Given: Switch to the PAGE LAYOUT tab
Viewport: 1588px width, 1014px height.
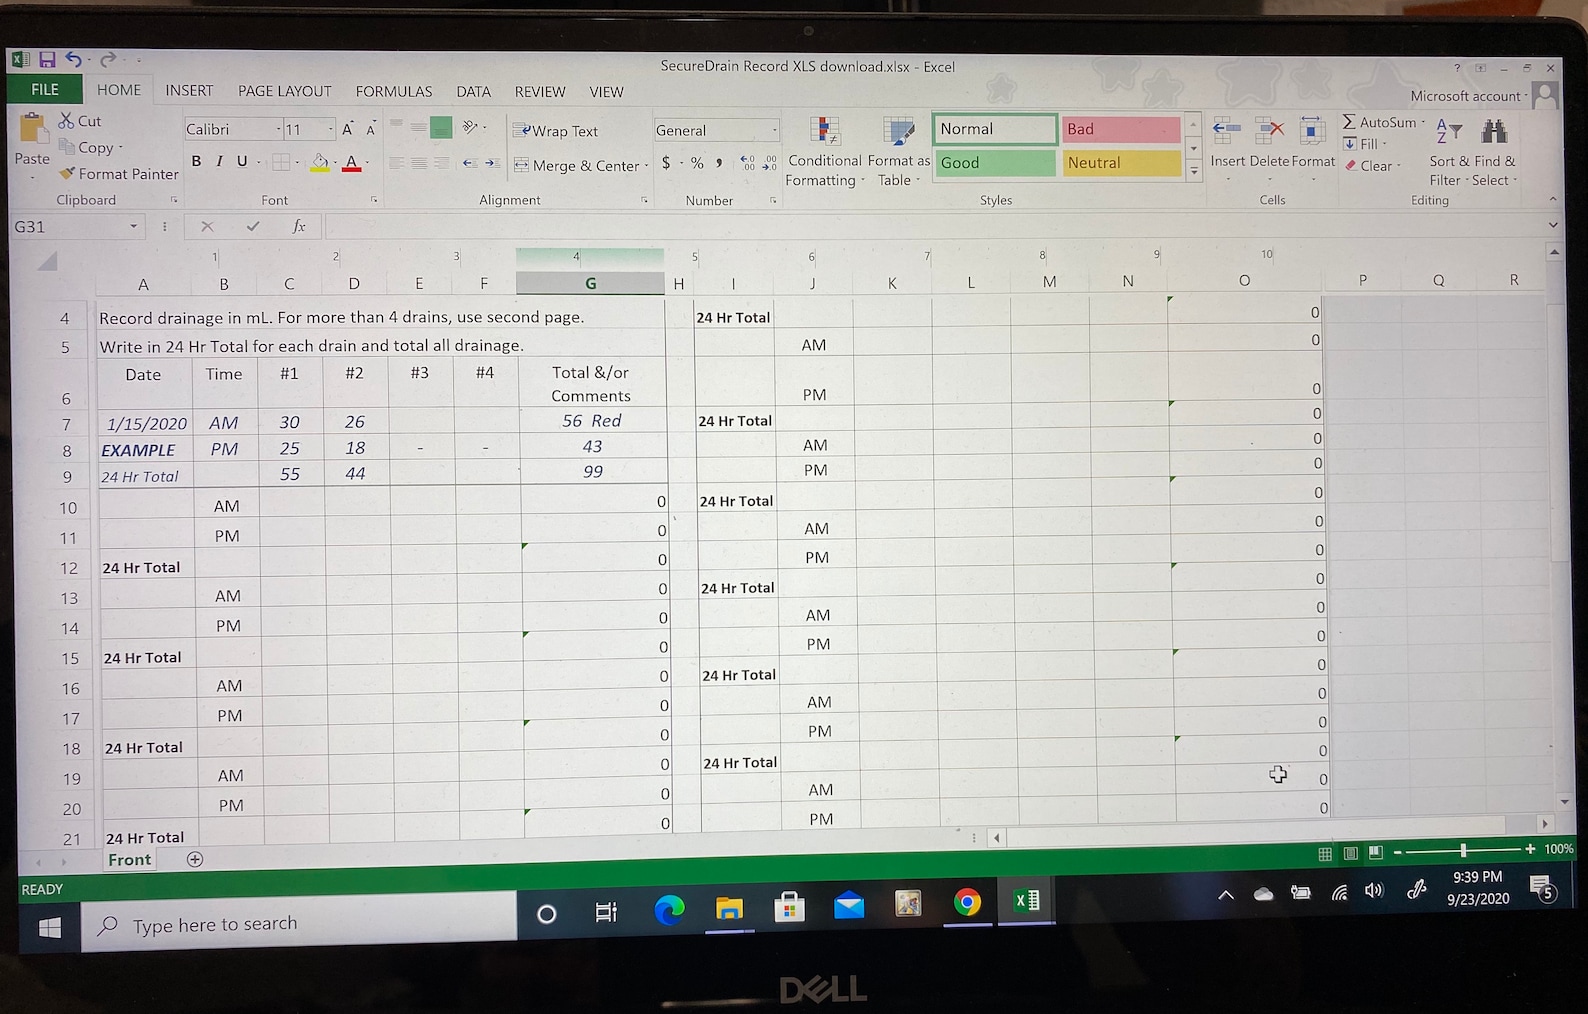Looking at the screenshot, I should 284,91.
